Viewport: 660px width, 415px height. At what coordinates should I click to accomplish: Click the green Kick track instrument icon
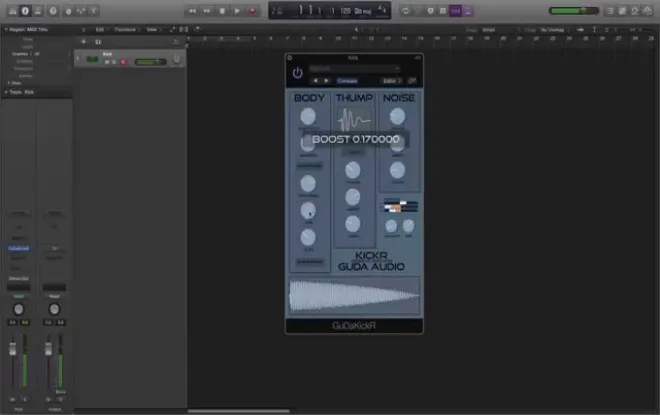point(92,59)
